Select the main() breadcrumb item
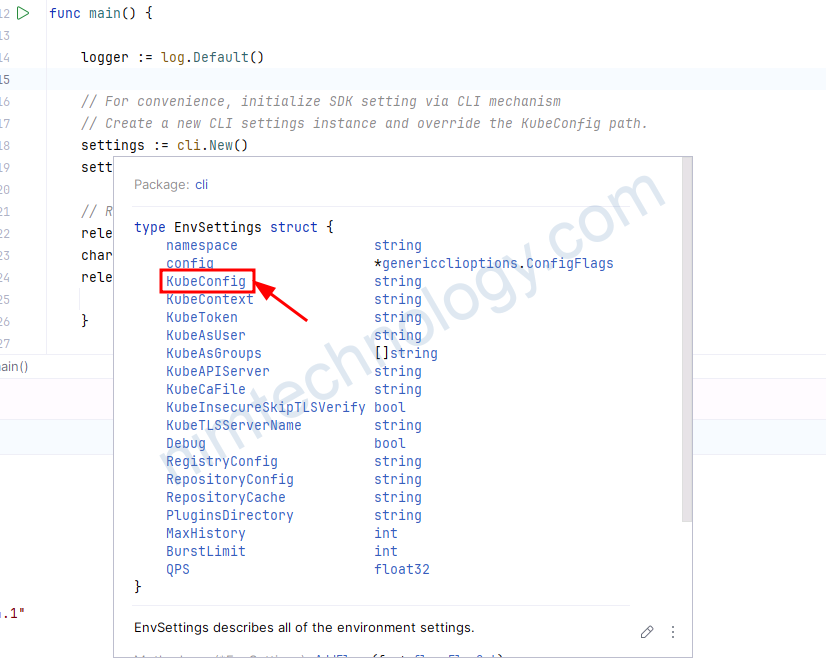This screenshot has width=826, height=660. [14, 367]
